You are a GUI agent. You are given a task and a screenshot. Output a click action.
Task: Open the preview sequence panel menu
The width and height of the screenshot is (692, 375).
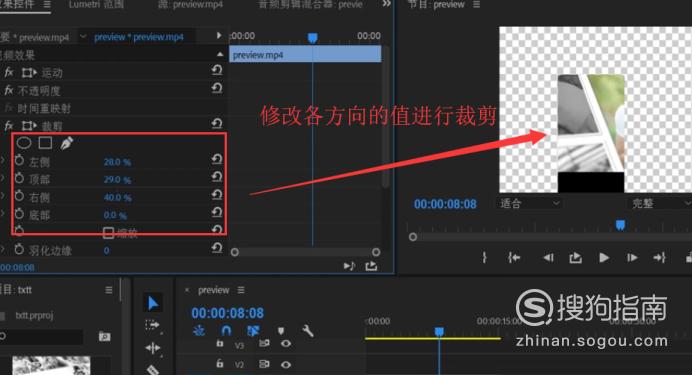241,290
